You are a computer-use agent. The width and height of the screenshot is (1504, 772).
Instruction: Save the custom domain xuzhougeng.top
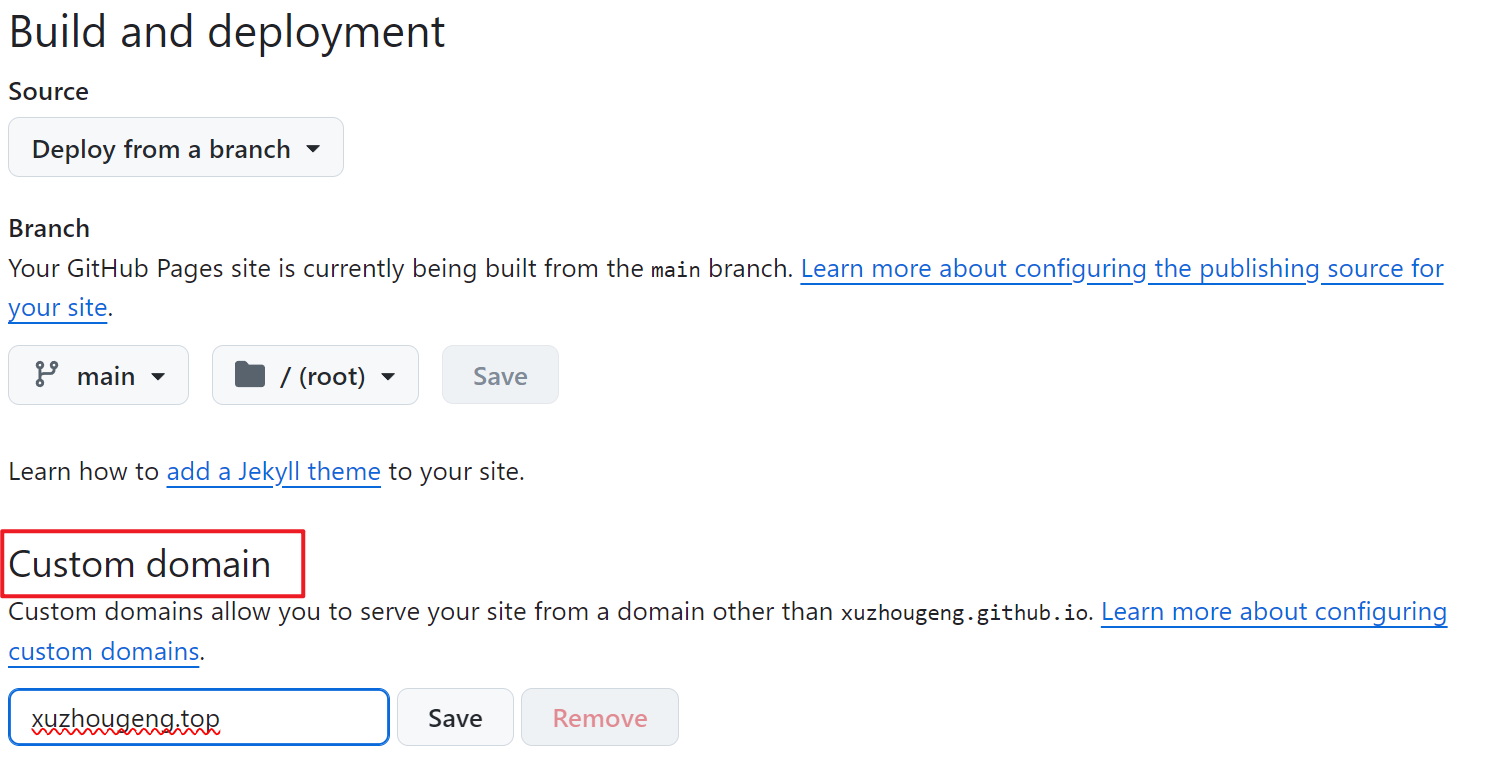click(x=455, y=718)
